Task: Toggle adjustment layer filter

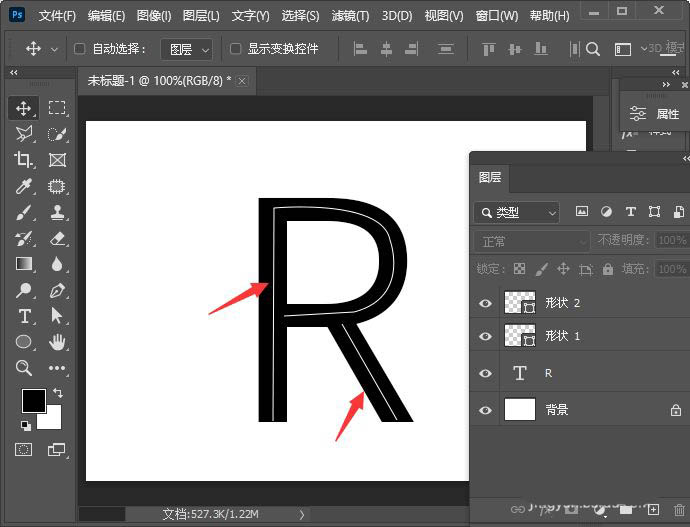Action: pos(606,212)
